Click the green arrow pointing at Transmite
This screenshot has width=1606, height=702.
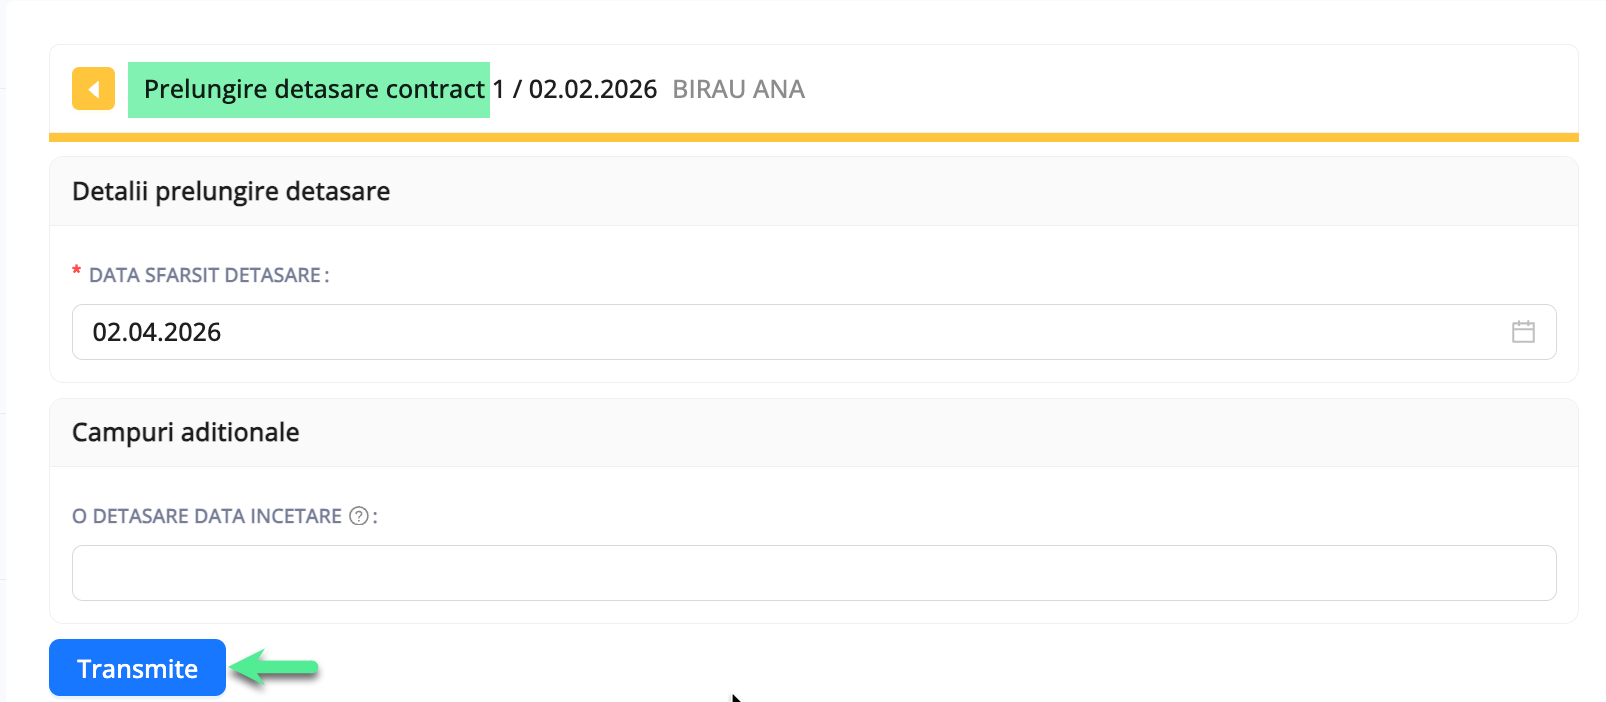pyautogui.click(x=274, y=667)
